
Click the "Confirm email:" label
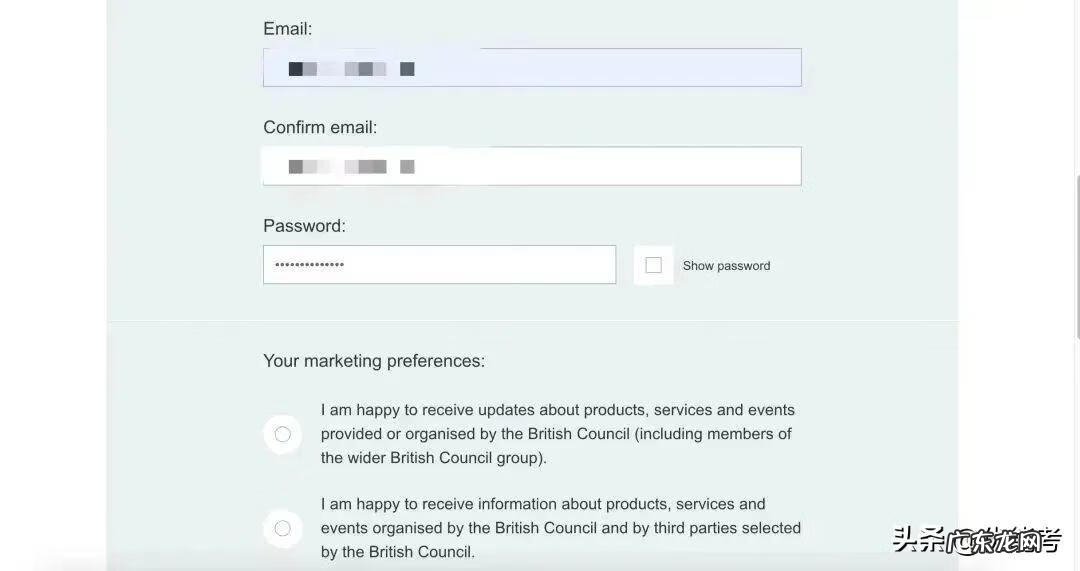tap(320, 128)
